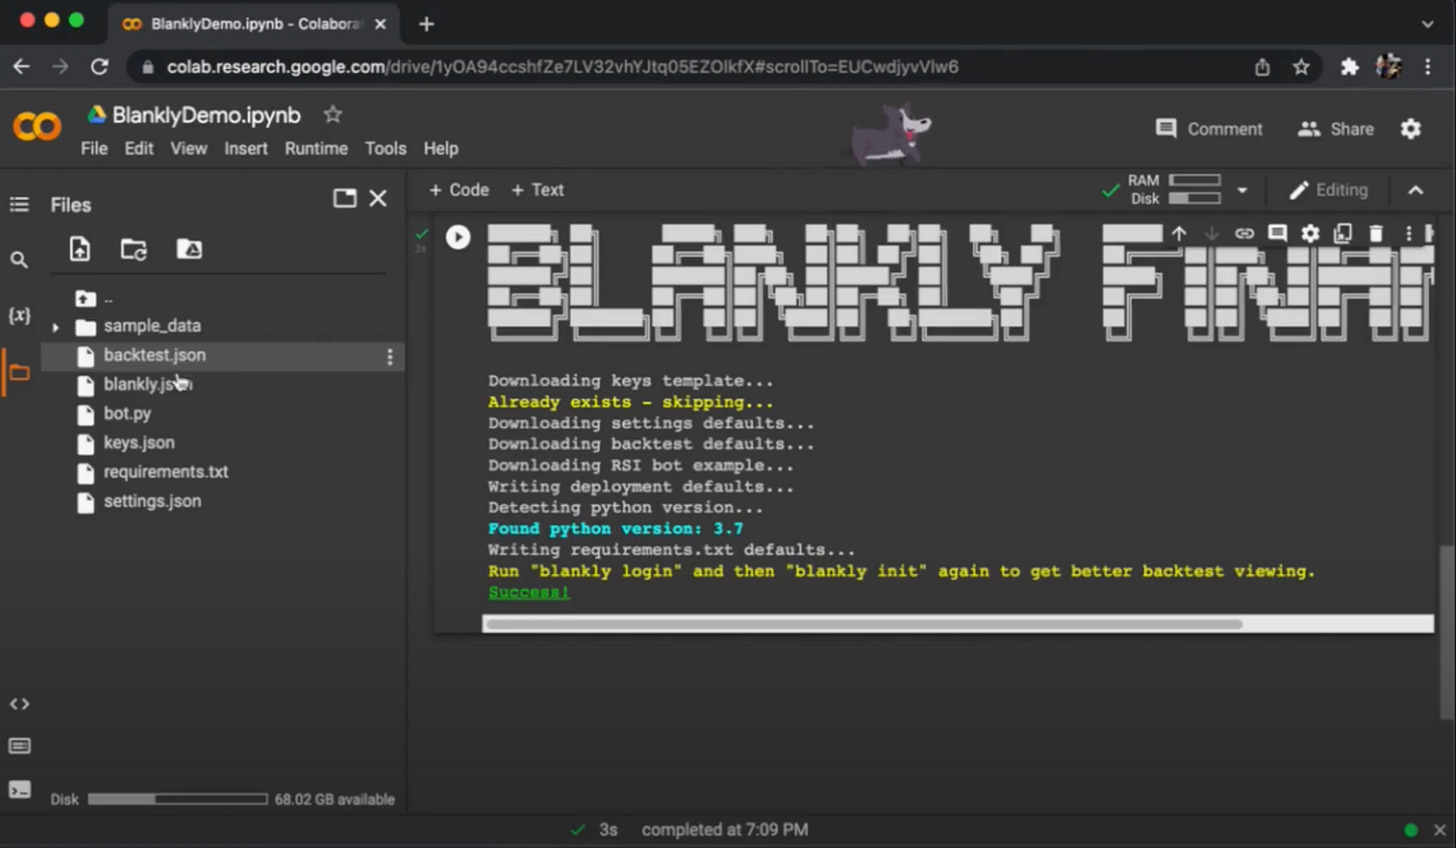Bookmark this page star icon
Screen dimensions: 1456x848
[x=1301, y=67]
